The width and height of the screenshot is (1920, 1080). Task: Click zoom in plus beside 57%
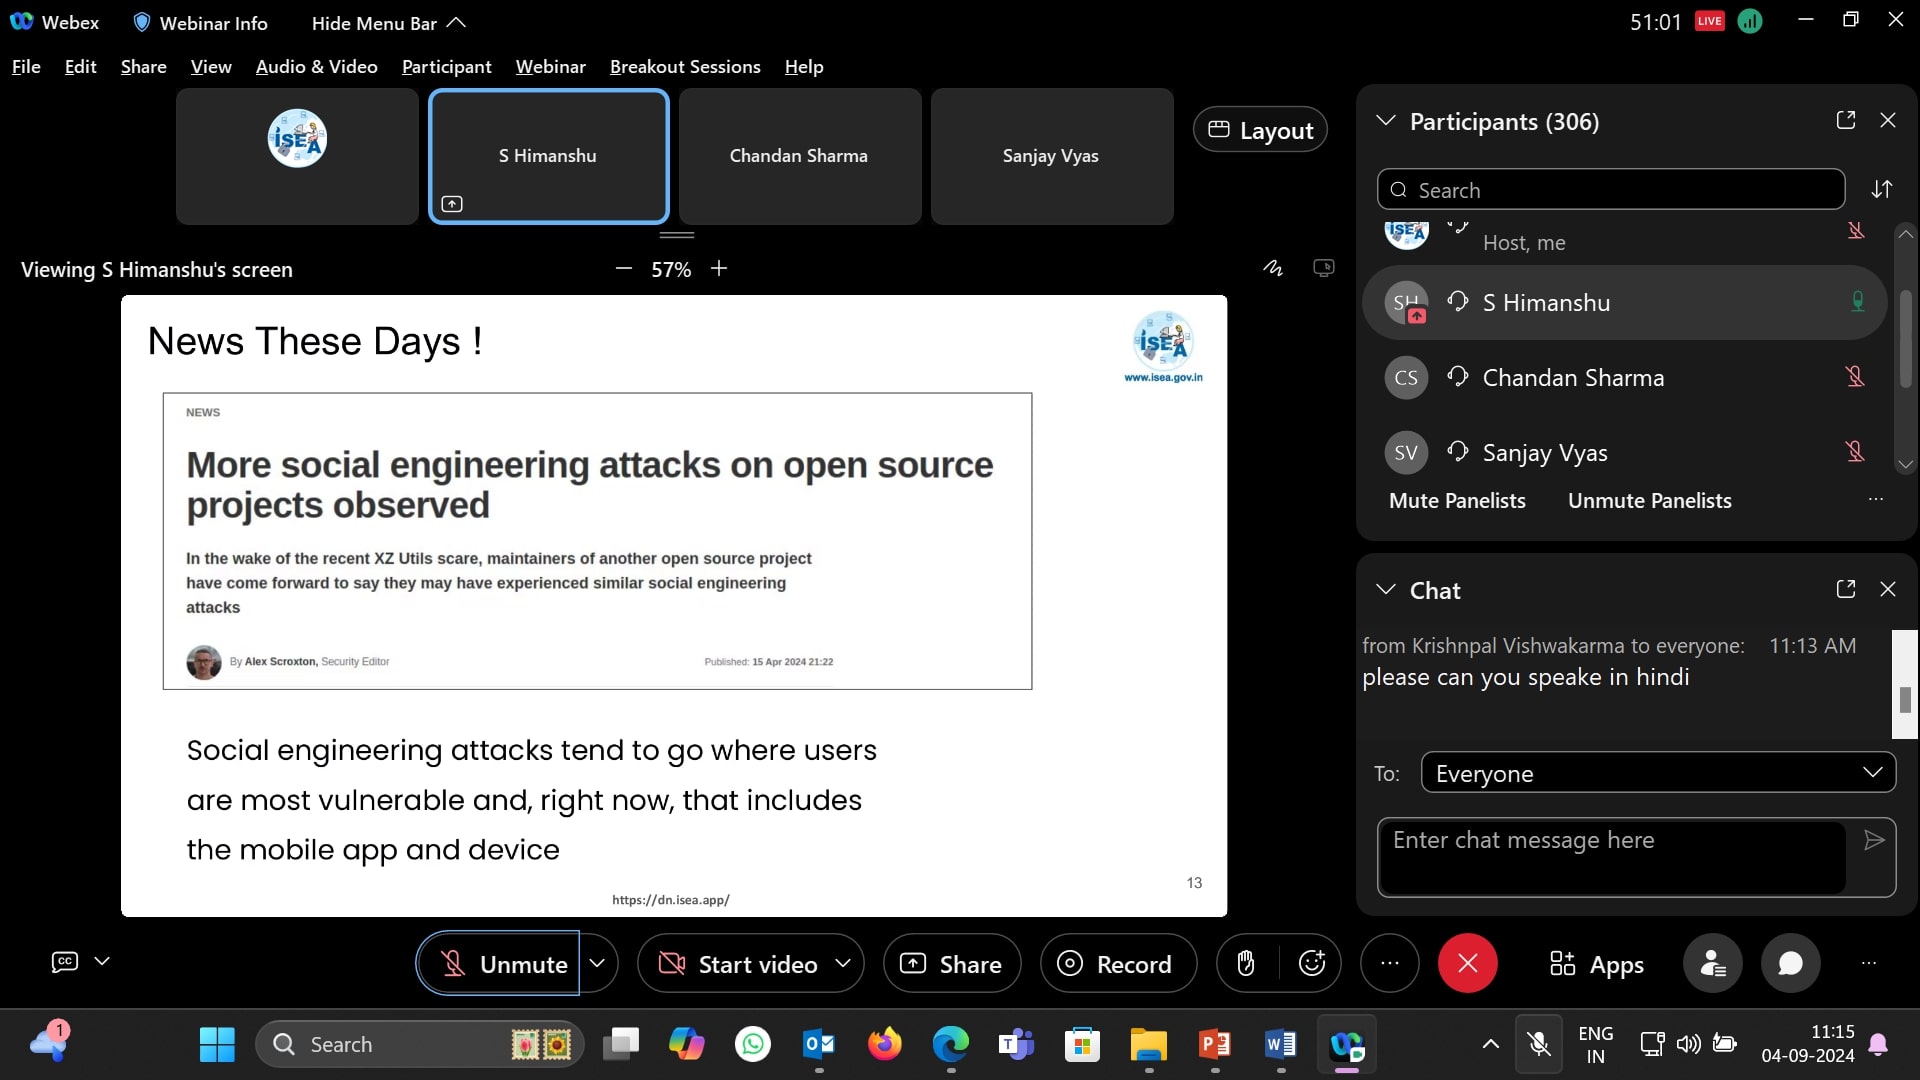click(719, 268)
